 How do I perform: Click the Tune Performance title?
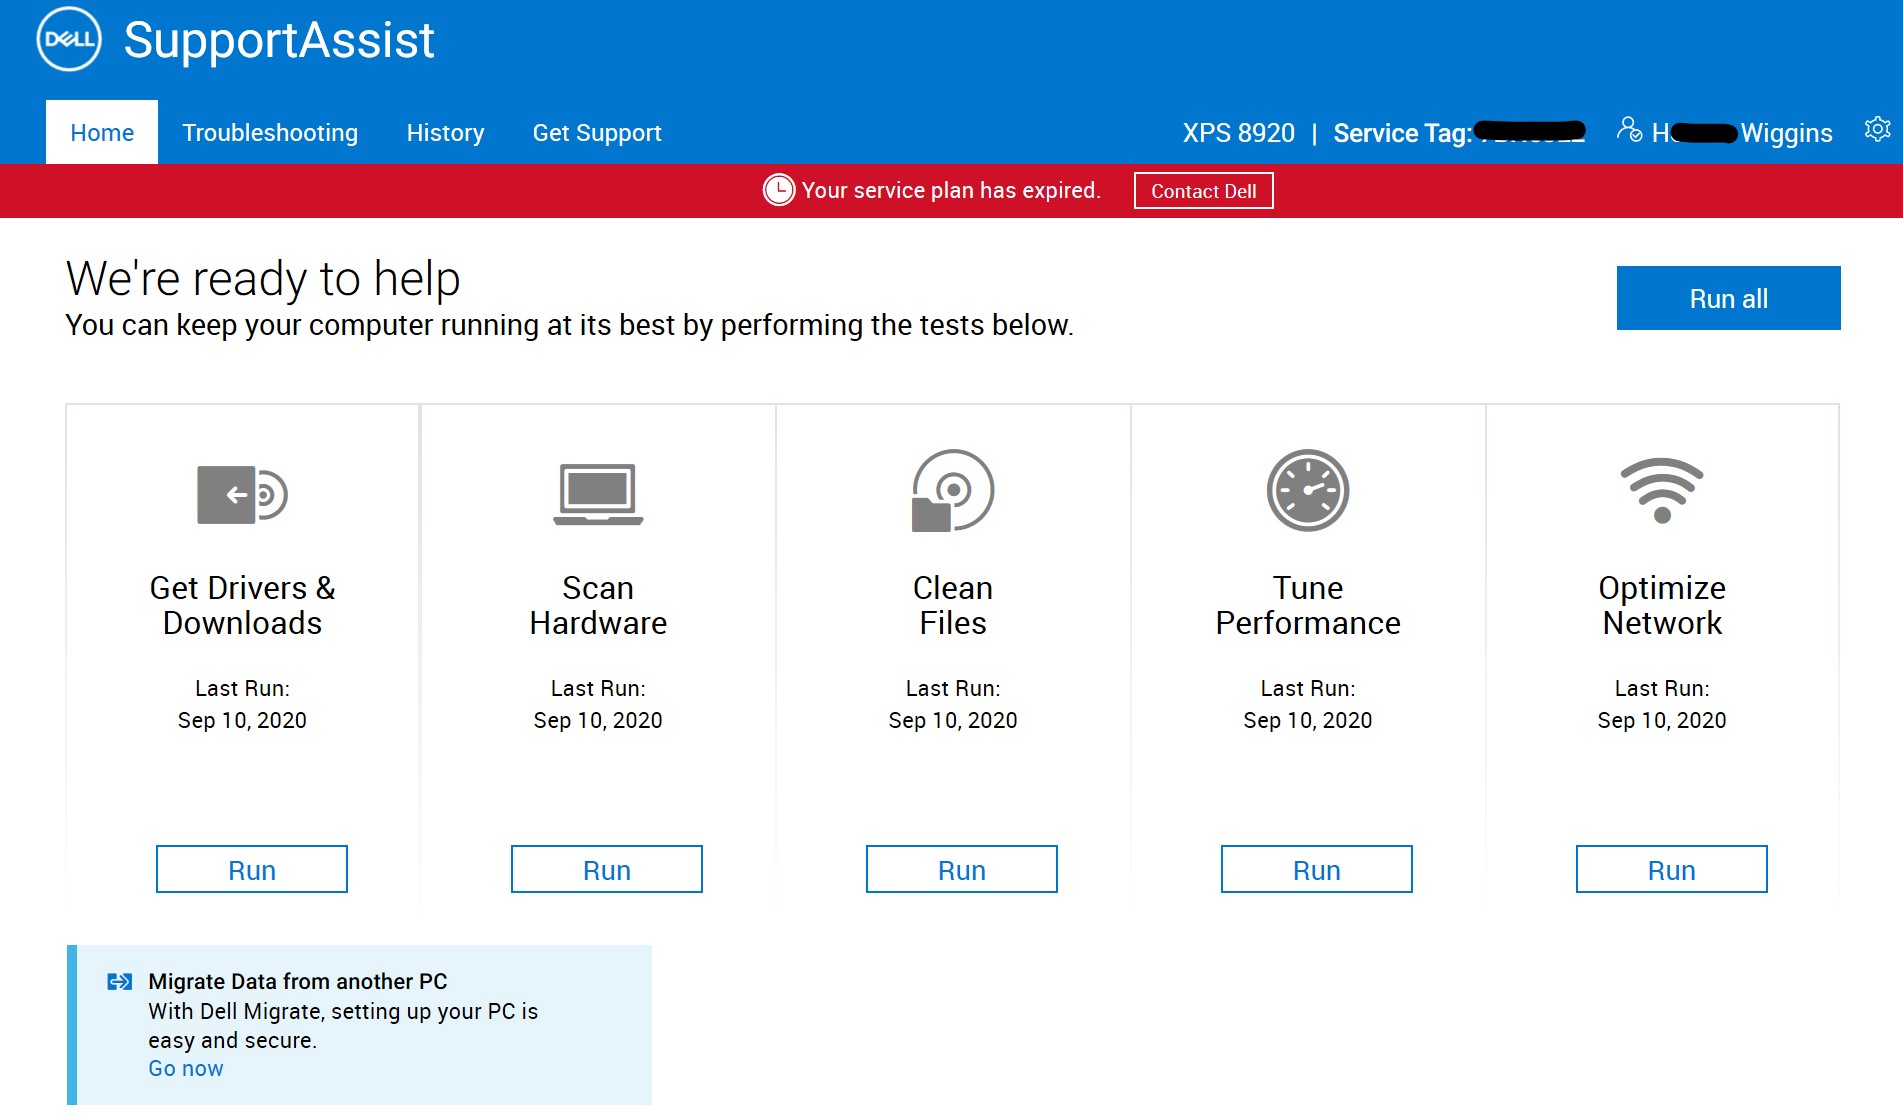click(x=1308, y=605)
